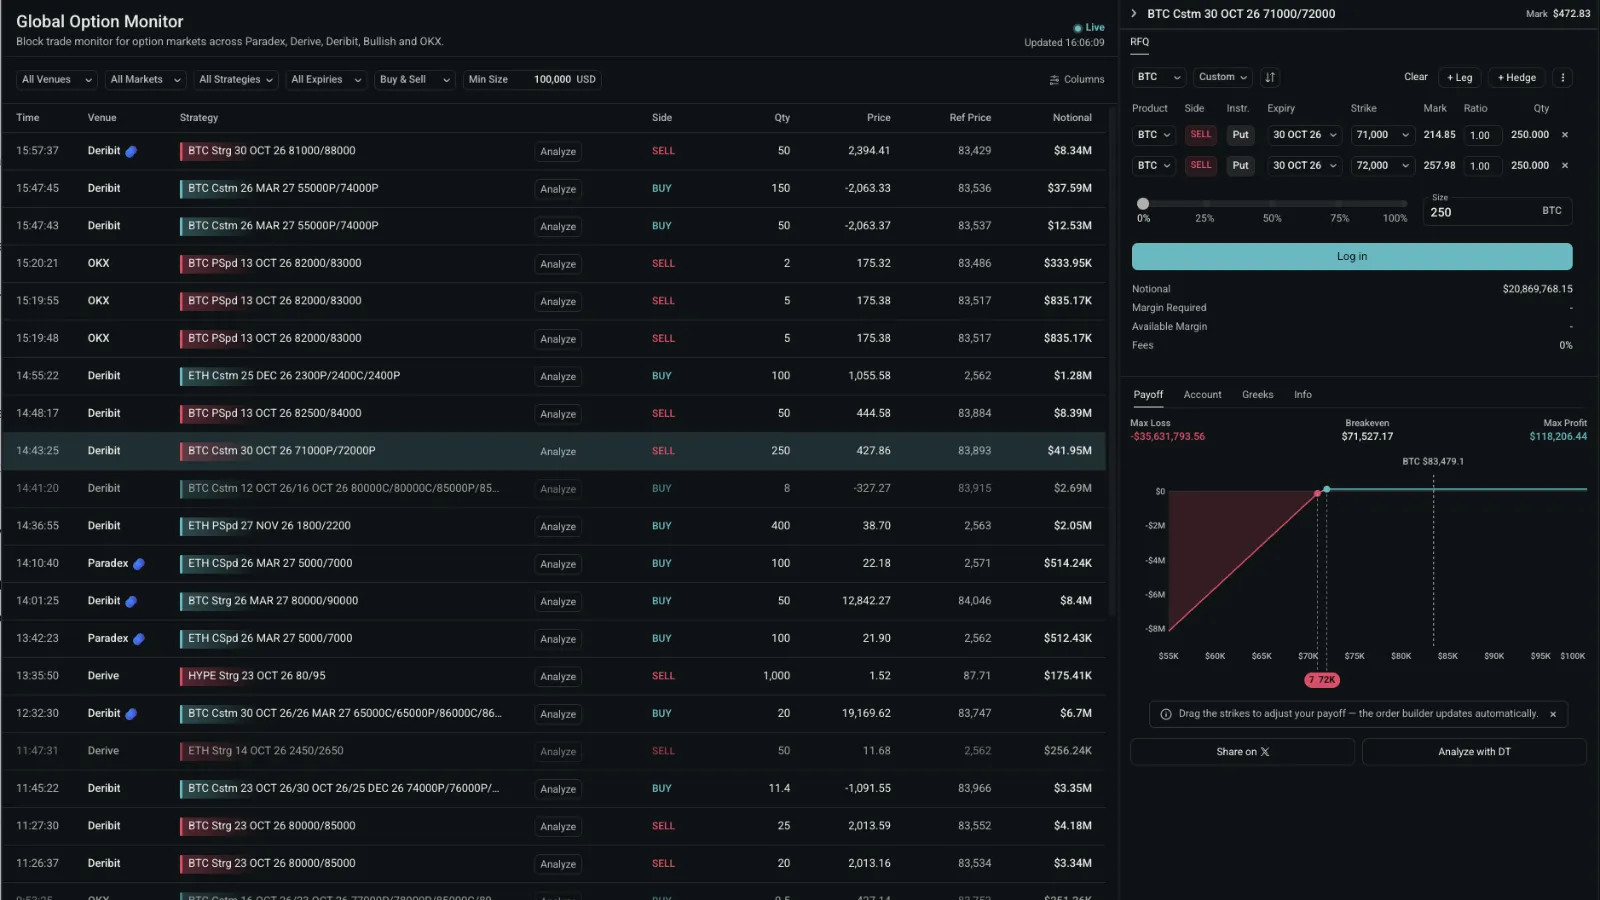The height and width of the screenshot is (900, 1600).
Task: Expand the All Strategies dropdown
Action: click(x=236, y=80)
